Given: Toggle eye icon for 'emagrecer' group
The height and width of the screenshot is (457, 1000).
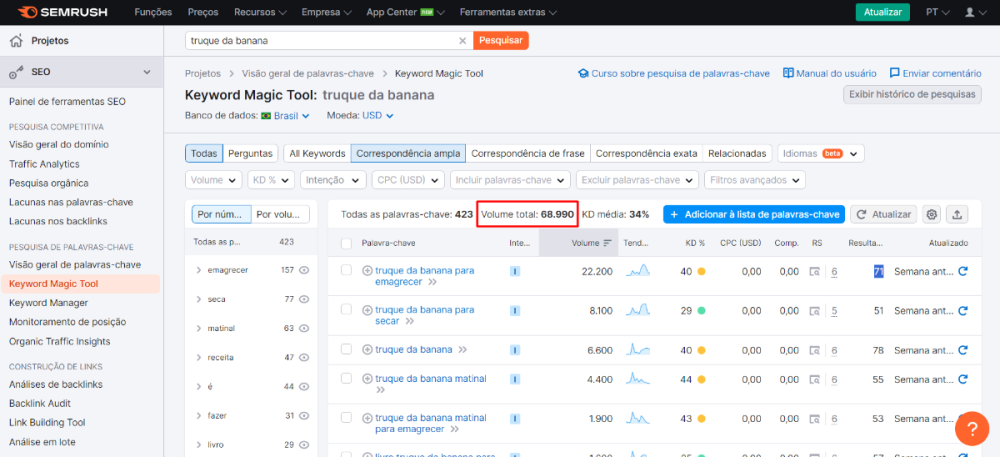Looking at the screenshot, I should 304,270.
